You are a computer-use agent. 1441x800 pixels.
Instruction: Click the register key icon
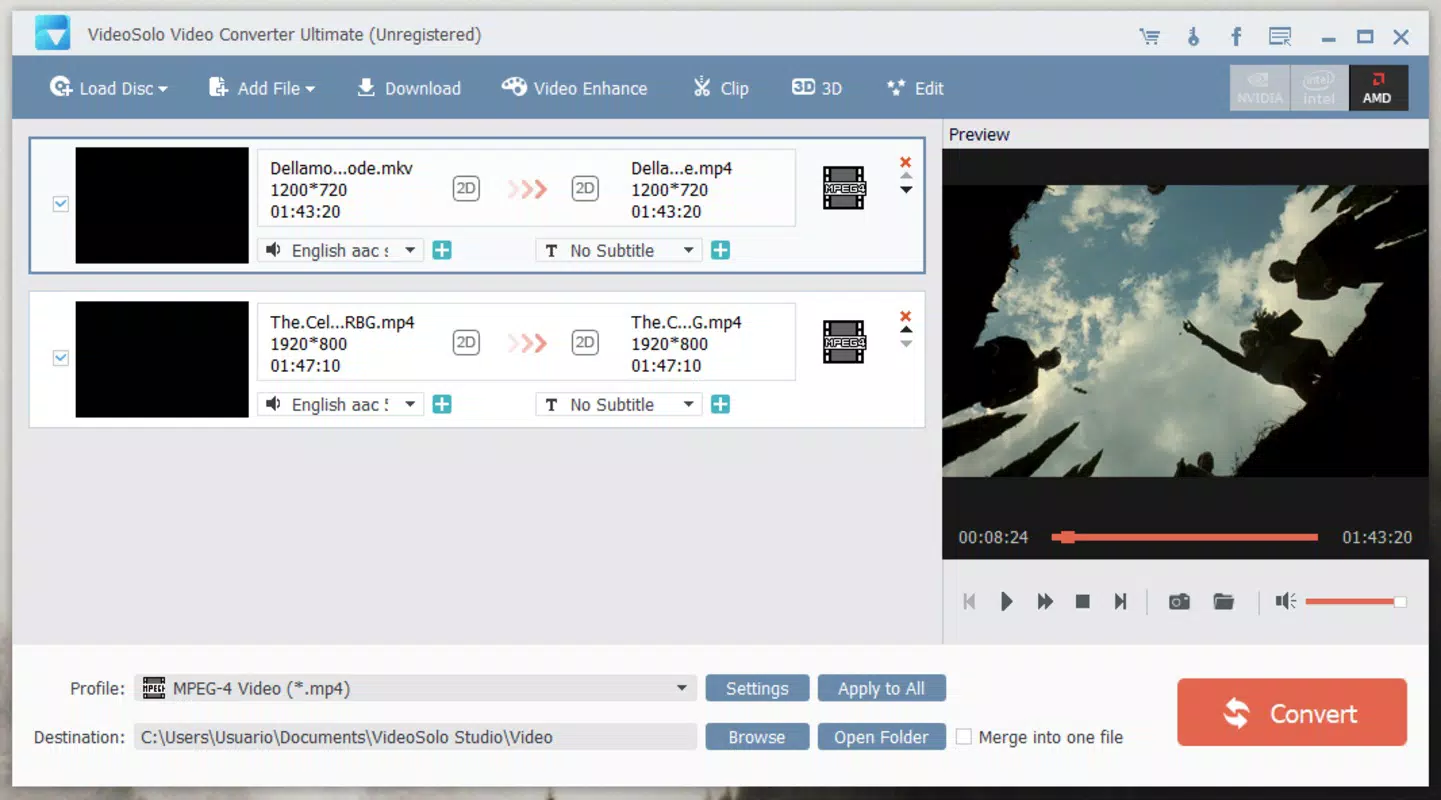click(x=1193, y=37)
